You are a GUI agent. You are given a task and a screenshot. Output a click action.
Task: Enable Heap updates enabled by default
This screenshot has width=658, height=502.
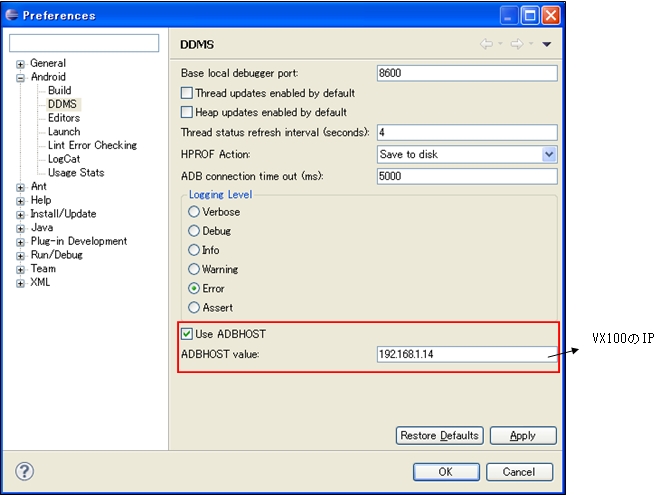(187, 112)
